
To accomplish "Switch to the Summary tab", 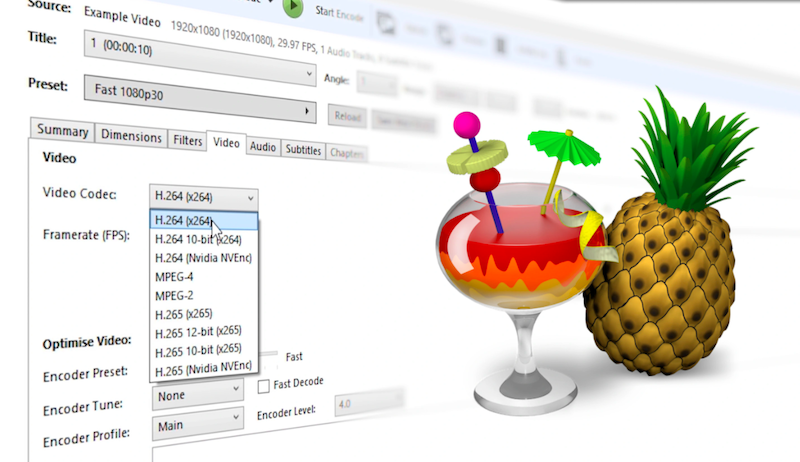I will coord(62,131).
